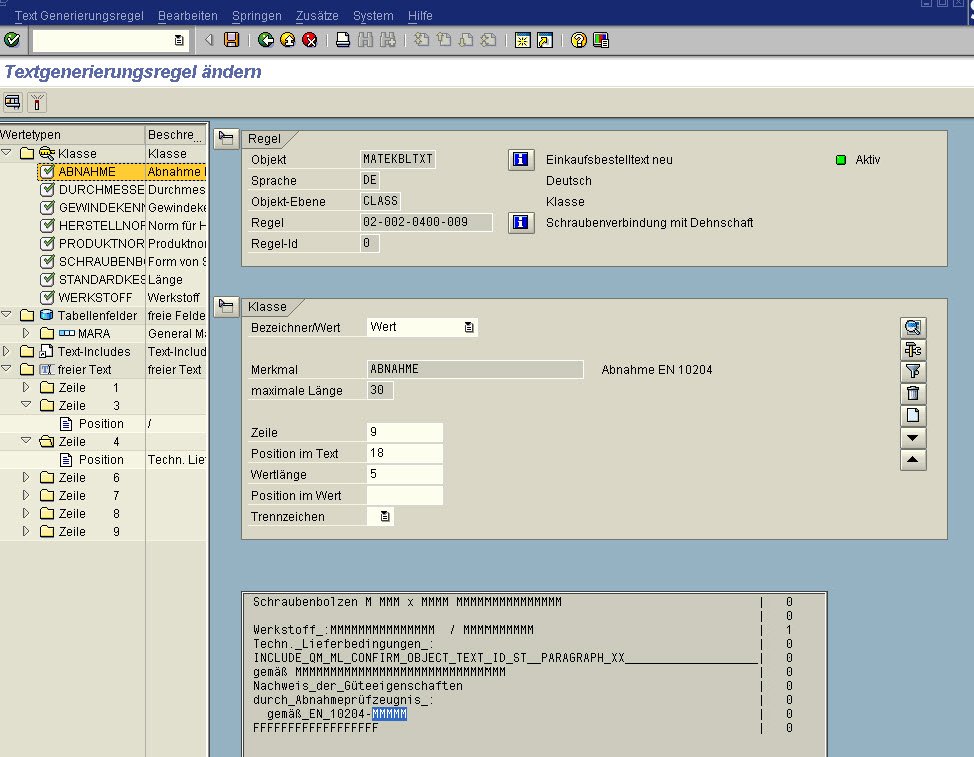Toggle the HERSTELLNOR checkbox in tree

[x=47, y=225]
